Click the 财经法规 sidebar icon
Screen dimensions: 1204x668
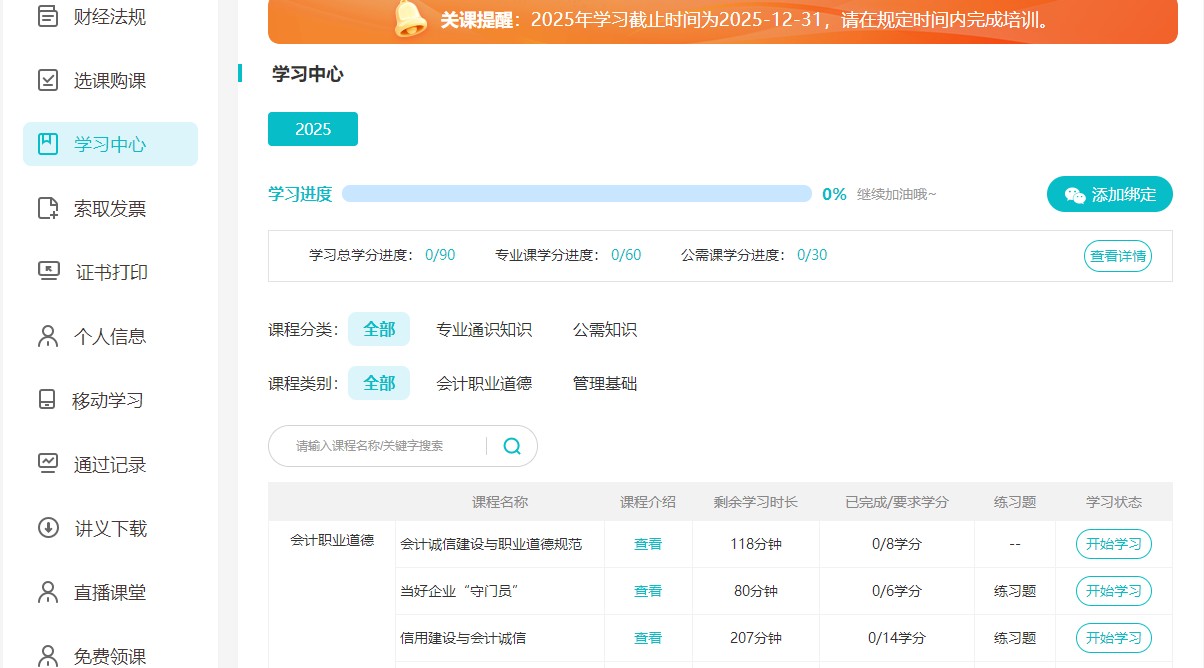coord(48,16)
